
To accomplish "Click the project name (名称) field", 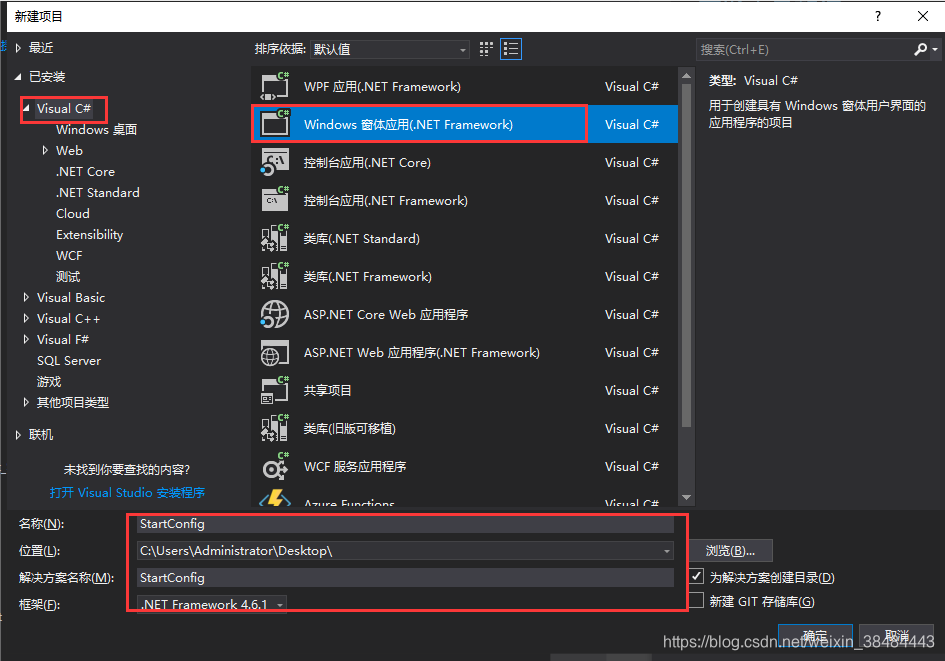I will pos(405,524).
